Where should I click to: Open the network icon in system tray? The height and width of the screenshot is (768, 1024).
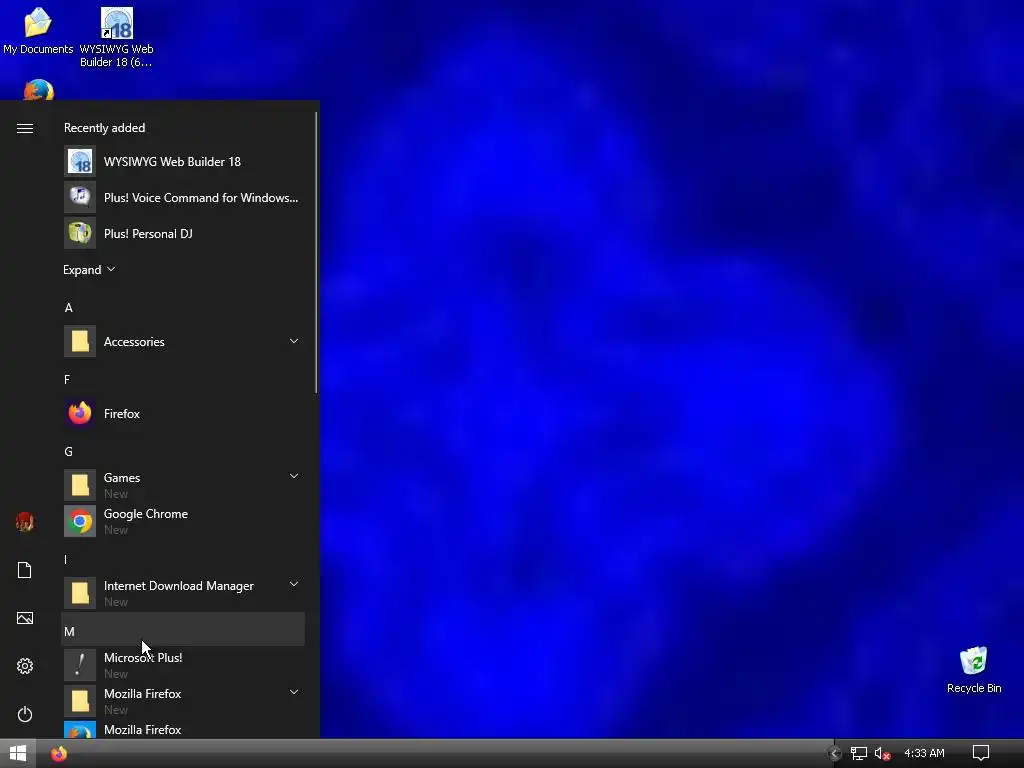(x=858, y=754)
